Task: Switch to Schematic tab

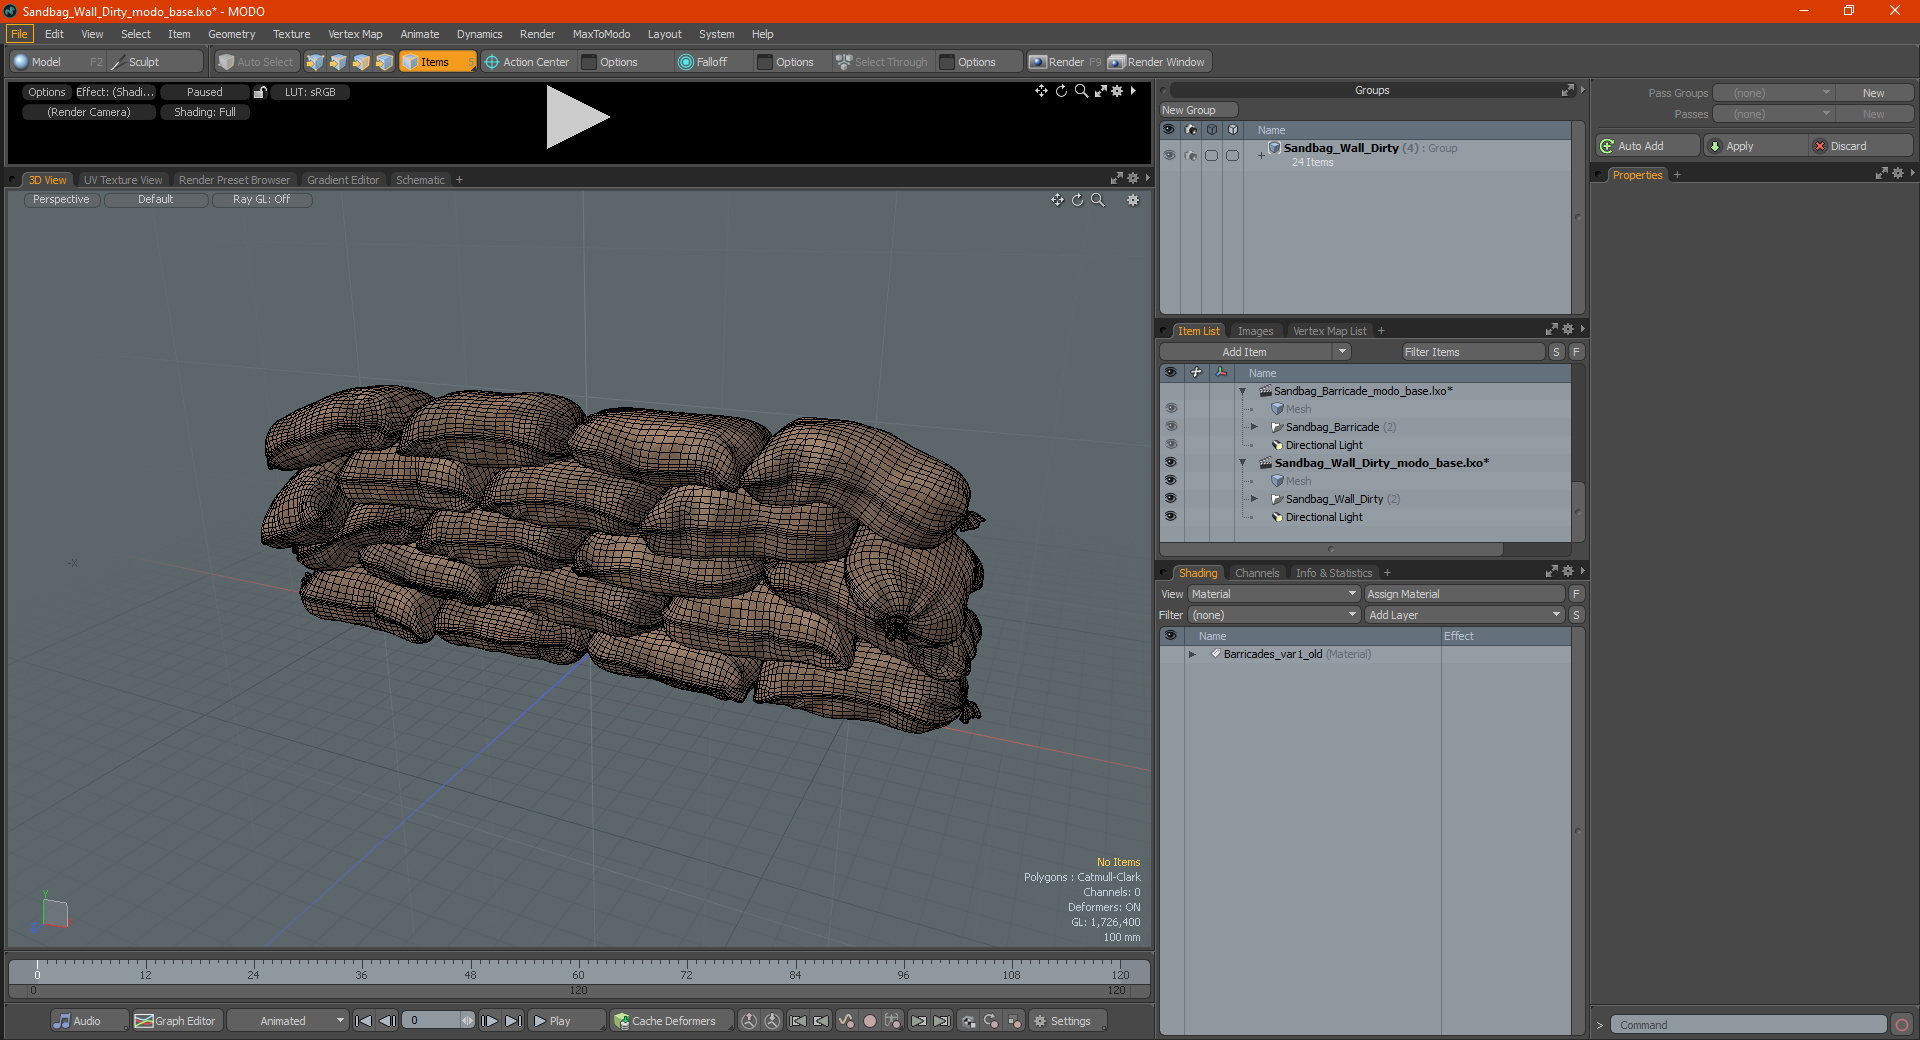Action: (x=420, y=180)
